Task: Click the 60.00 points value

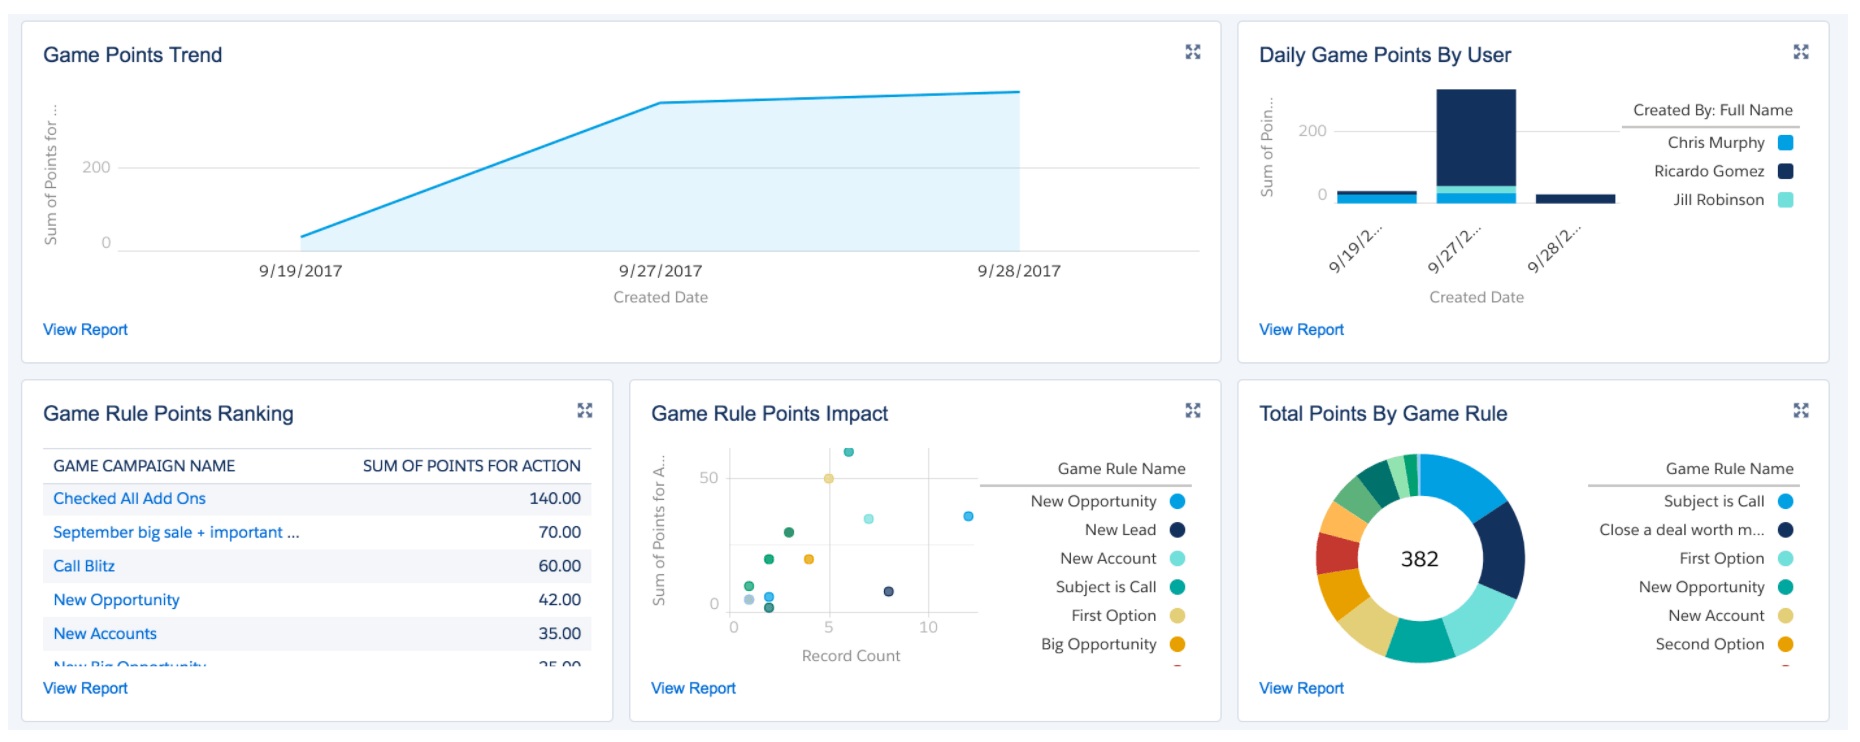Action: (559, 567)
